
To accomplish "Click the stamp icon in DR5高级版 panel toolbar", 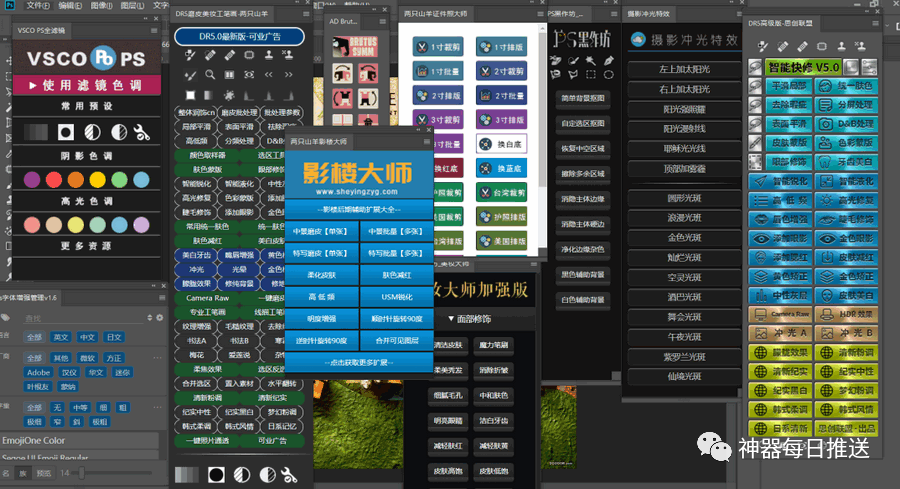I will click(841, 46).
